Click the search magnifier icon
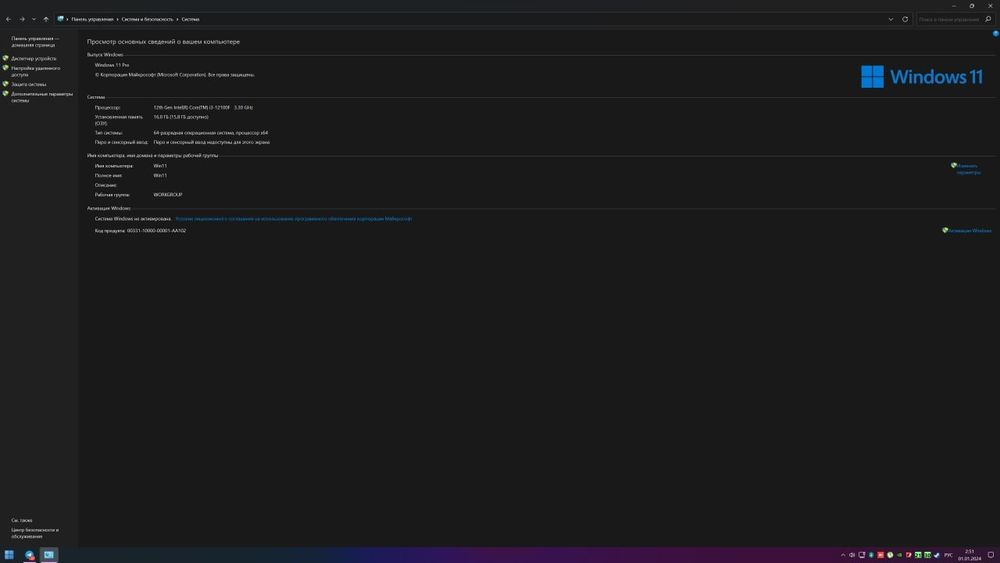The width and height of the screenshot is (1000, 563). (x=988, y=19)
